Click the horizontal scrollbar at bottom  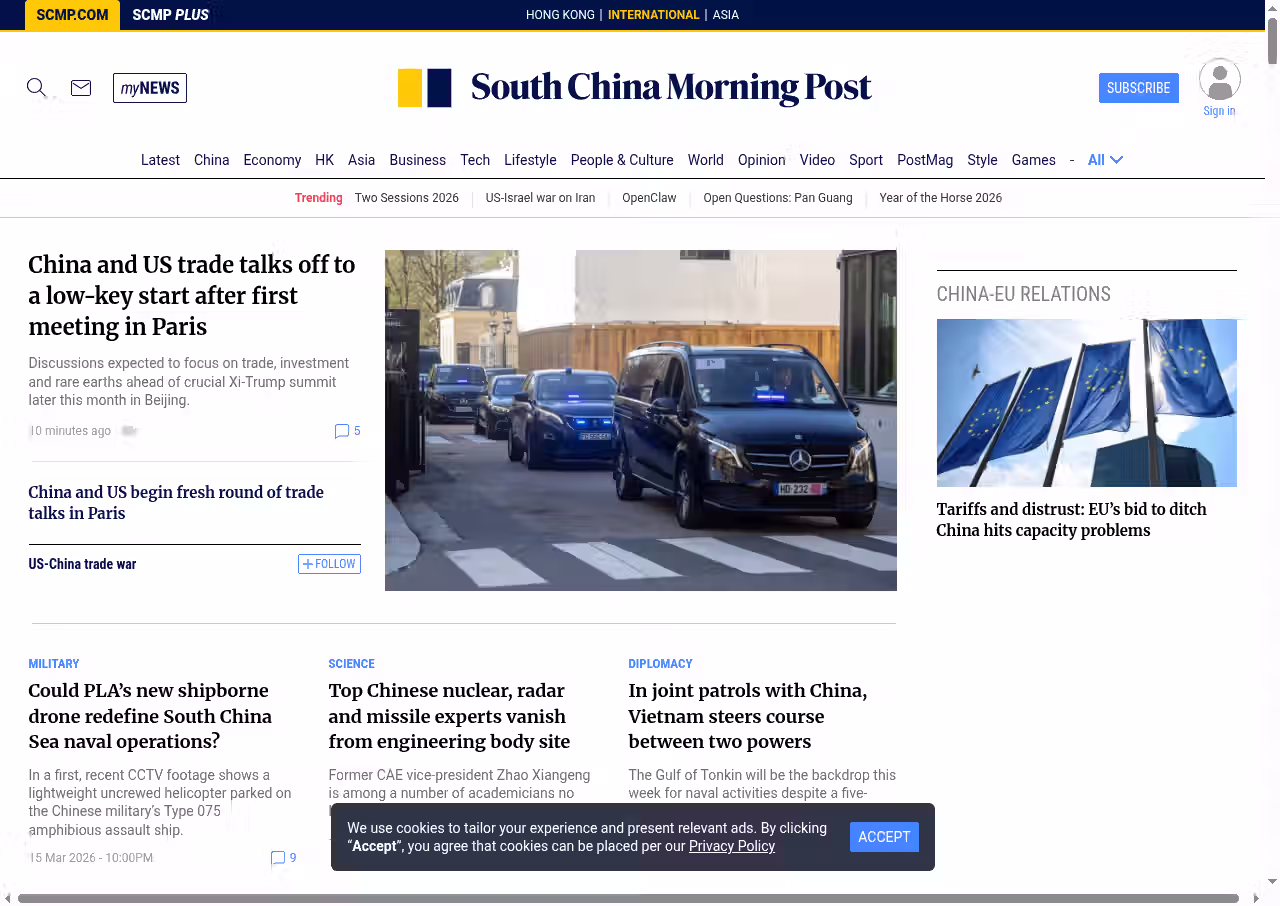point(628,898)
